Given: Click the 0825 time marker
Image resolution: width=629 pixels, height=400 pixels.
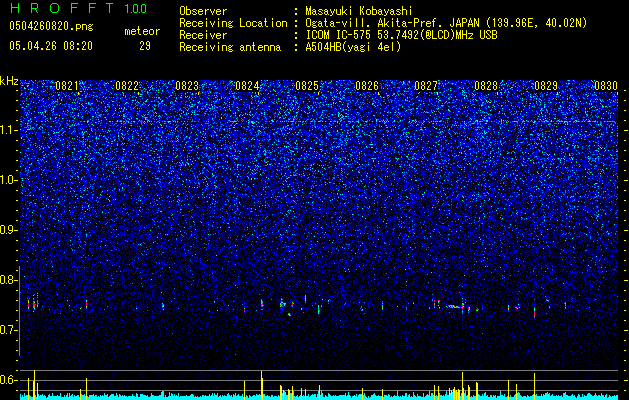Looking at the screenshot, I should click(307, 86).
